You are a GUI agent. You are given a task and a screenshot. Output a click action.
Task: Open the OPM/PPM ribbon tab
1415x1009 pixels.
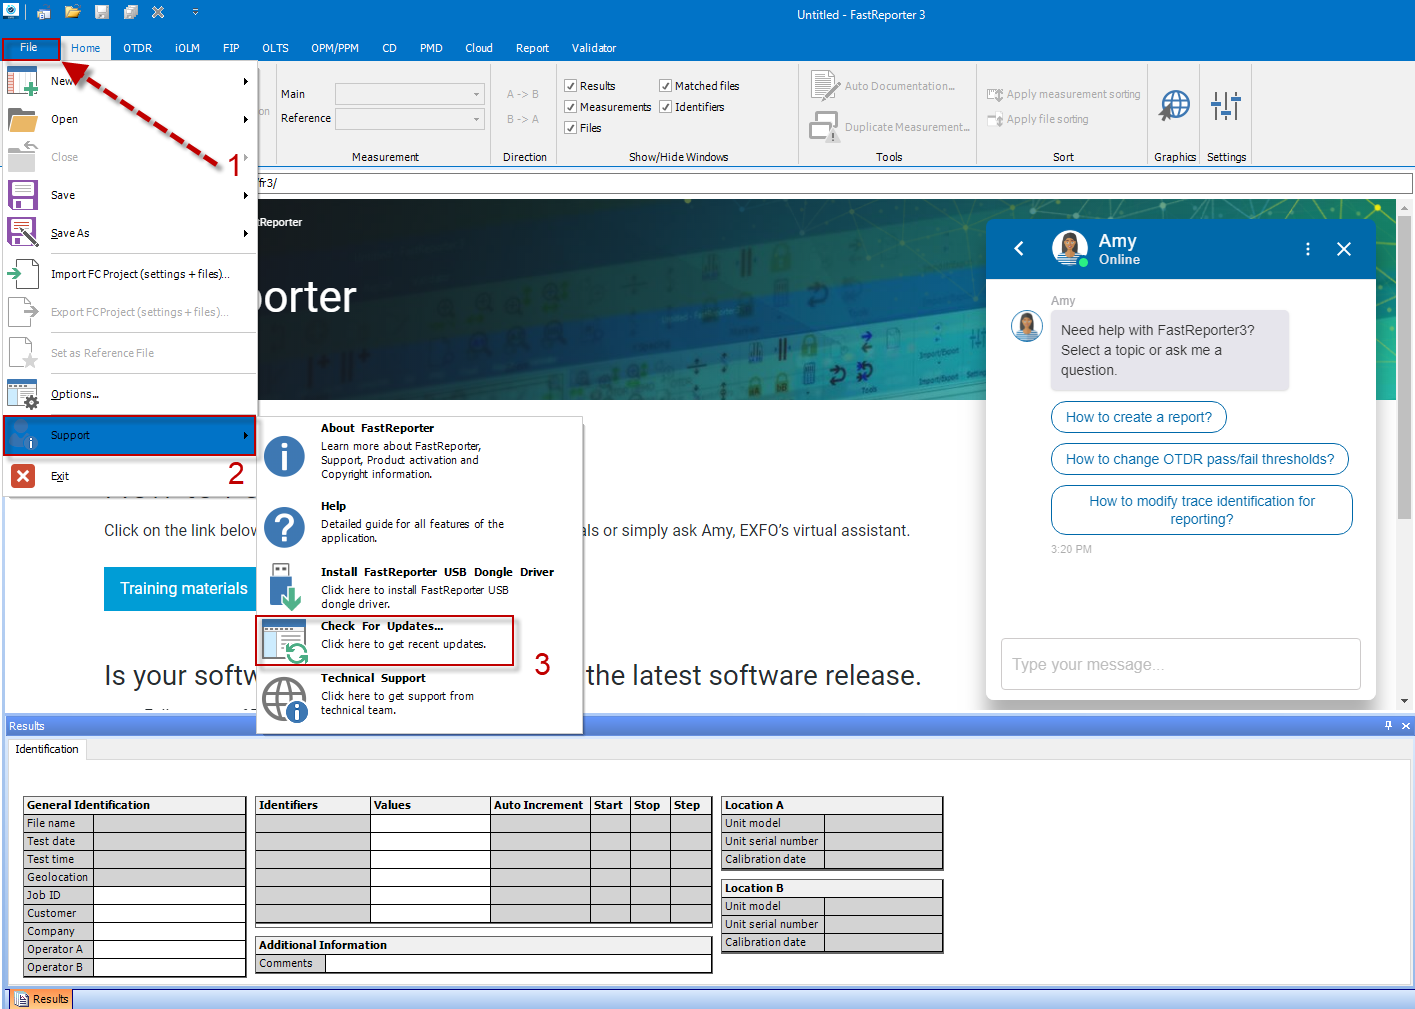(x=335, y=48)
